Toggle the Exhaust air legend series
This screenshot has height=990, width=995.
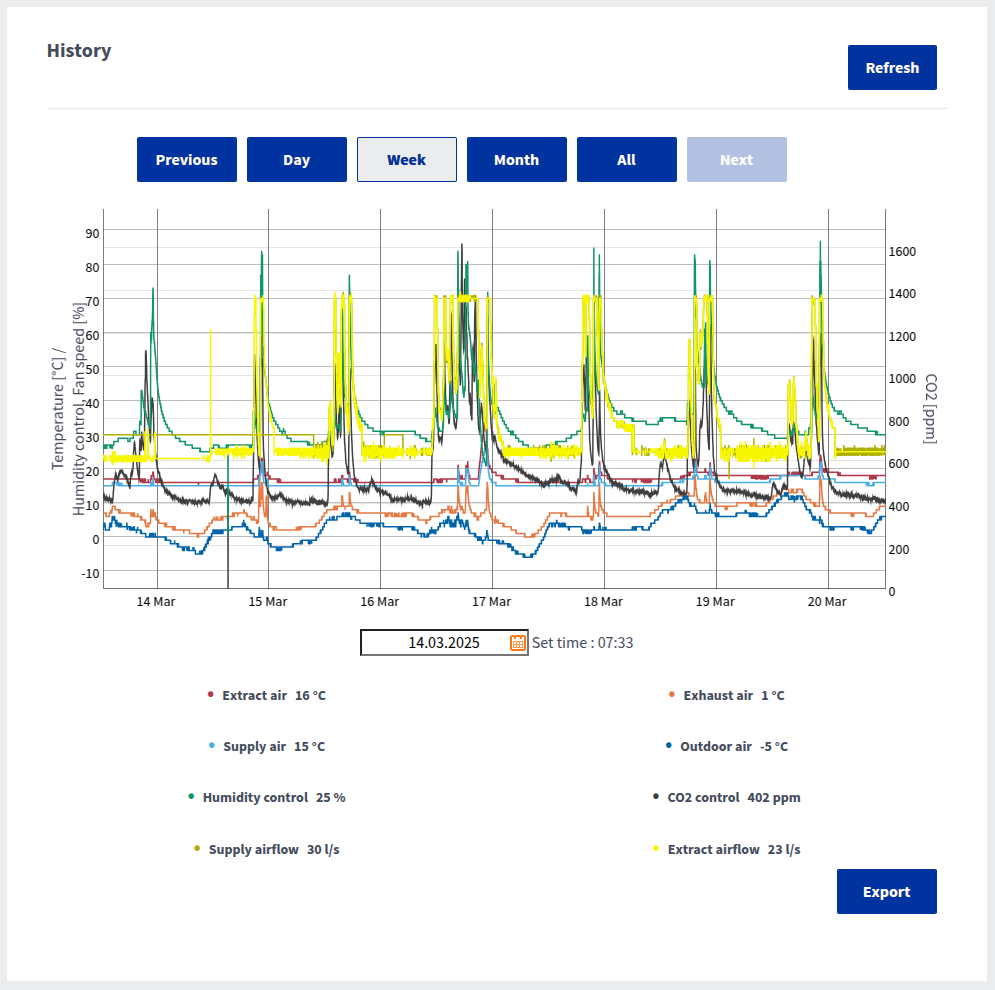click(x=726, y=695)
